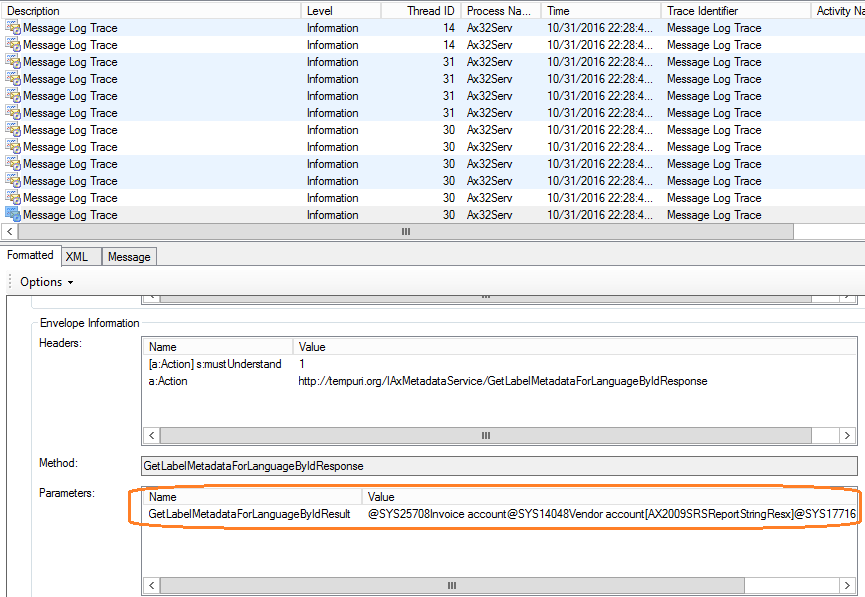The width and height of the screenshot is (865, 597).
Task: Sort traces by the Level column header
Action: click(340, 11)
